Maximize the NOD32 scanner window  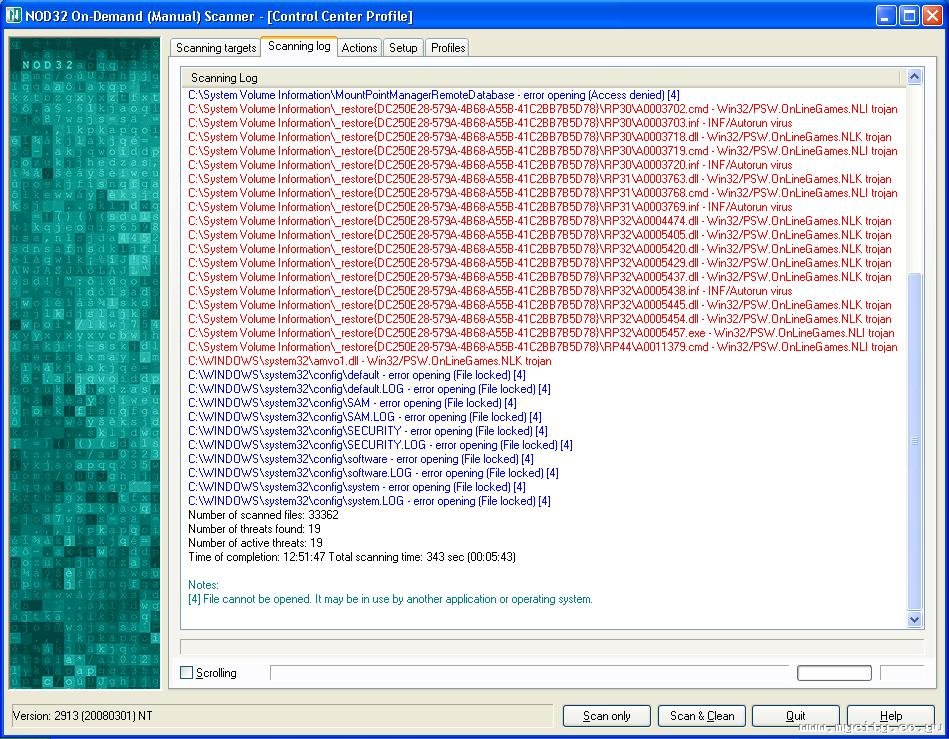[908, 16]
